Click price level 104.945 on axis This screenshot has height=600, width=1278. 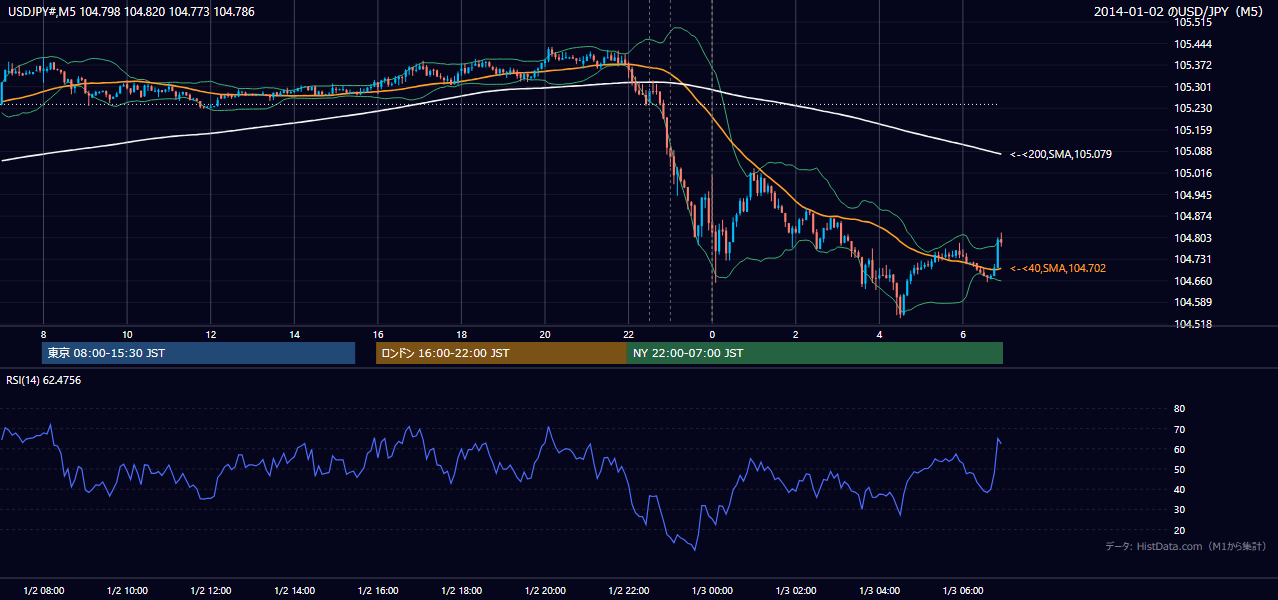(1193, 195)
